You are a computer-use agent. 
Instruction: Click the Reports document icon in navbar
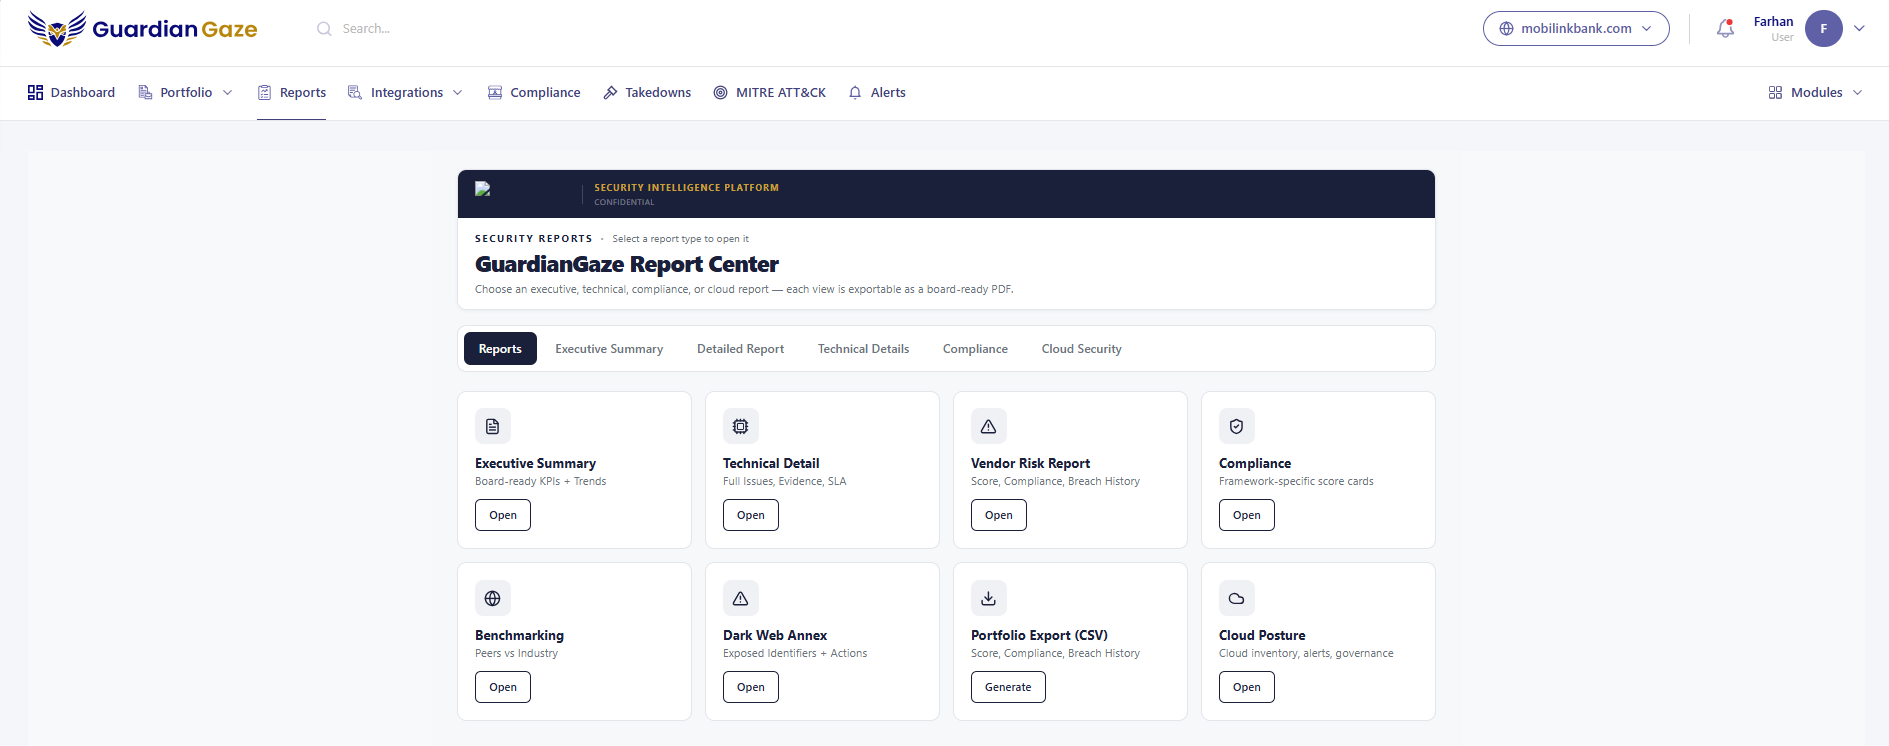[265, 93]
